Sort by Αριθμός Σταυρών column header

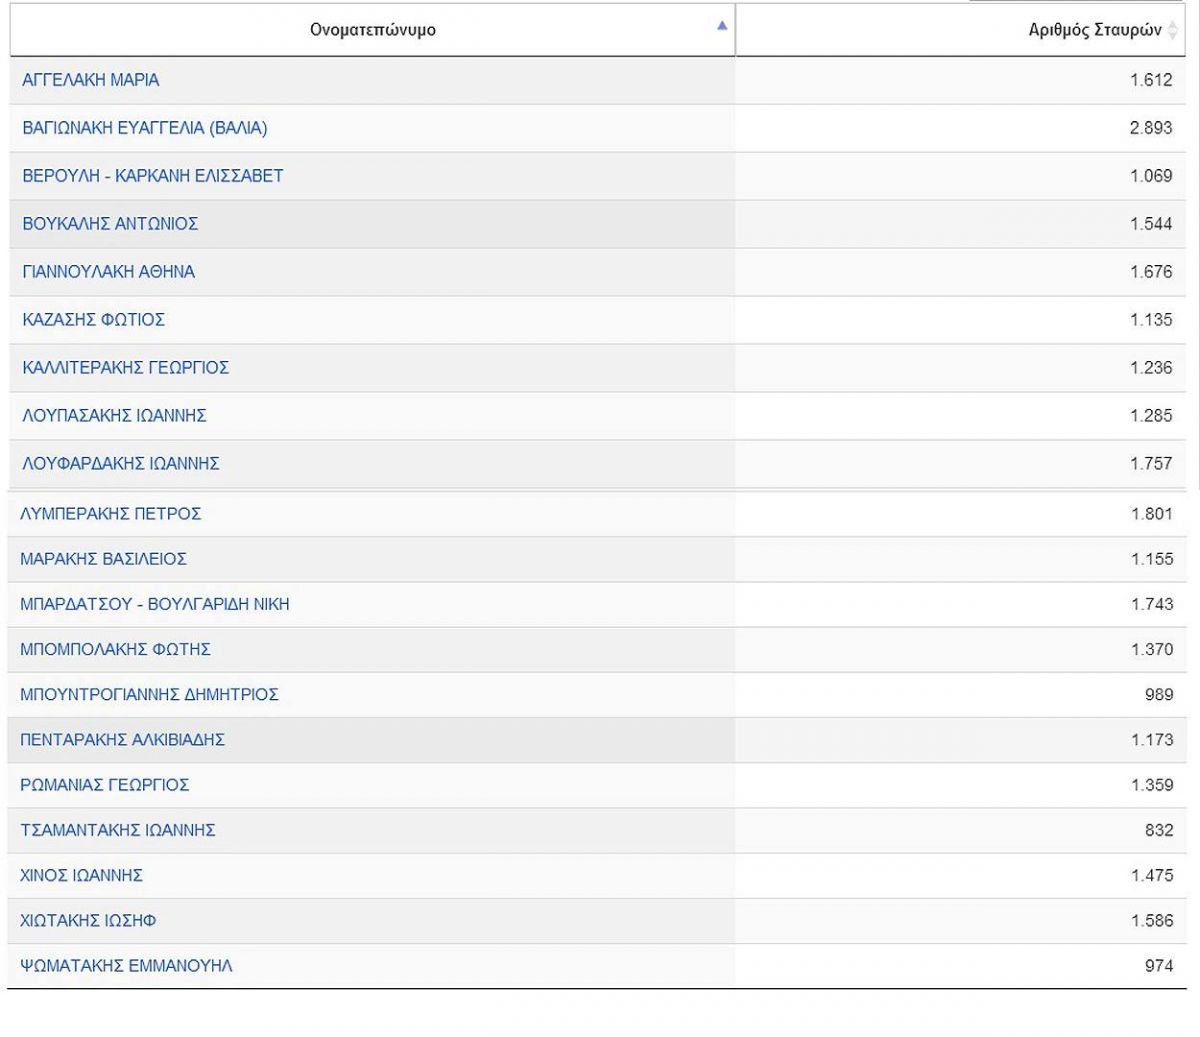(x=960, y=30)
